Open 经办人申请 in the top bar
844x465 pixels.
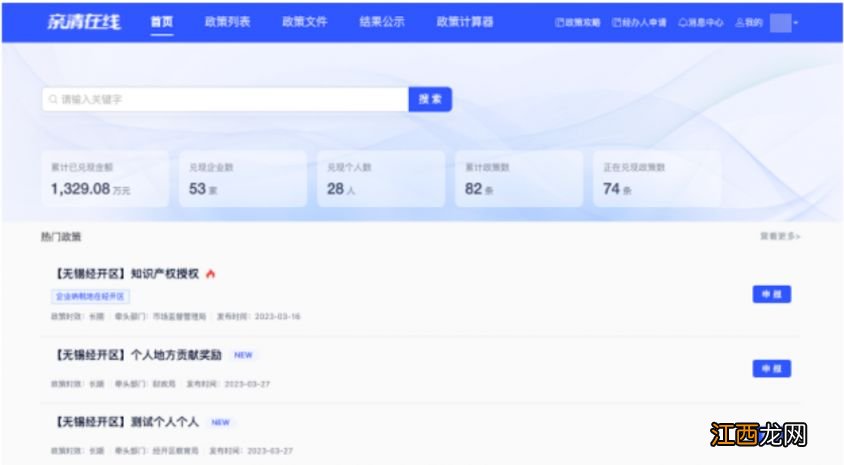639,22
